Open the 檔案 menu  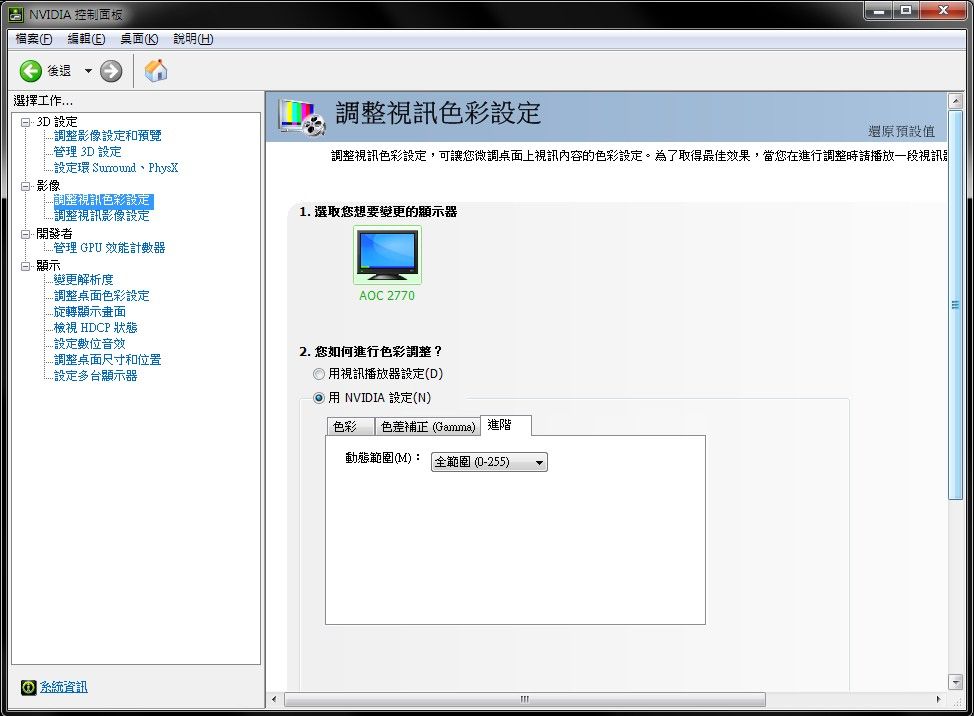(33, 39)
